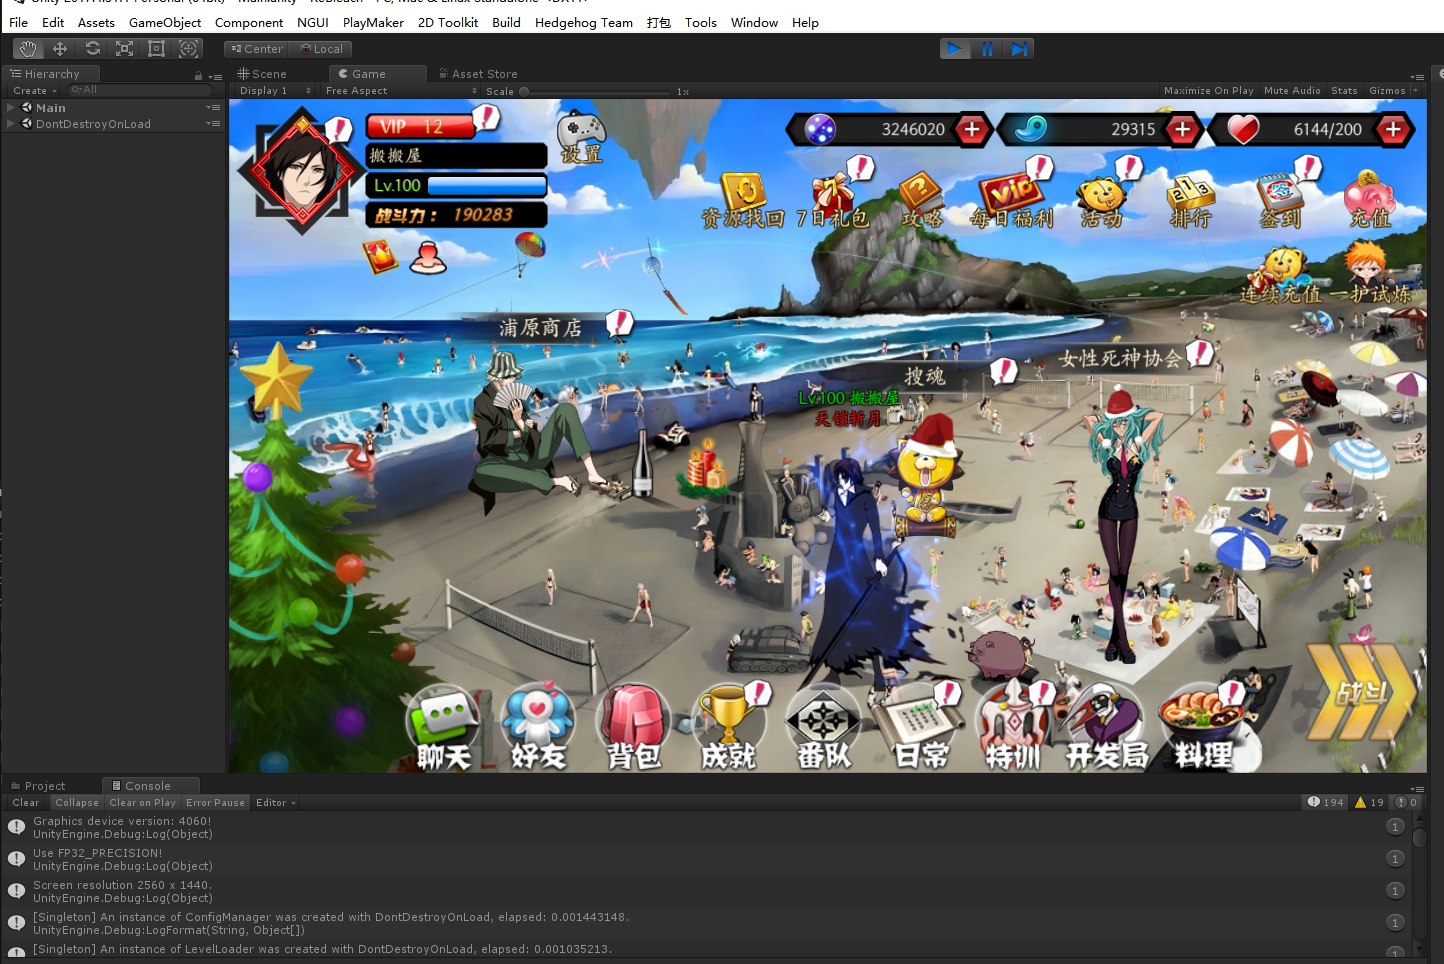
Task: Select the Rotate tool
Action: pos(92,49)
